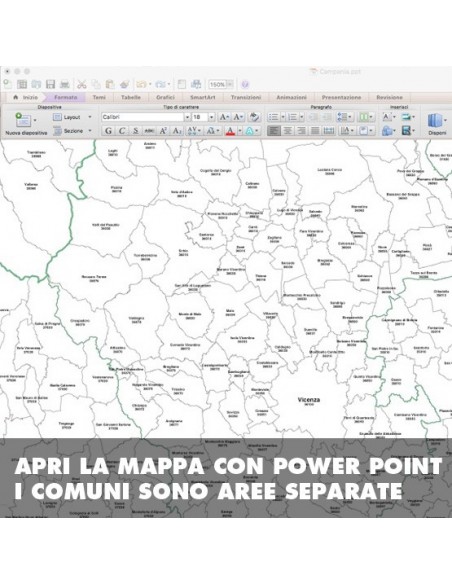Click the insert shape icon
The height and width of the screenshot is (584, 452).
coord(388,131)
